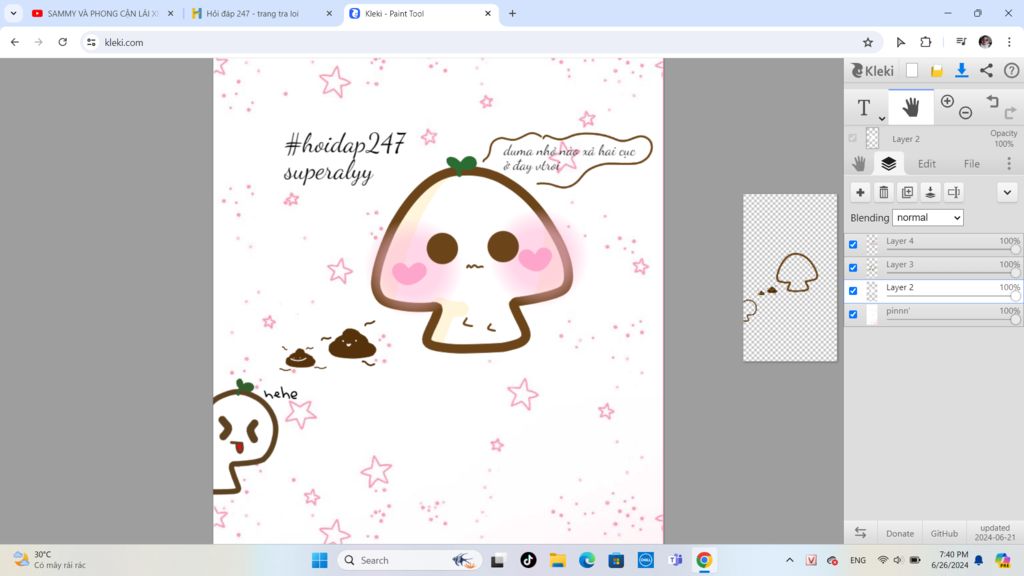Open the weather widget showing 30°C

[51, 560]
